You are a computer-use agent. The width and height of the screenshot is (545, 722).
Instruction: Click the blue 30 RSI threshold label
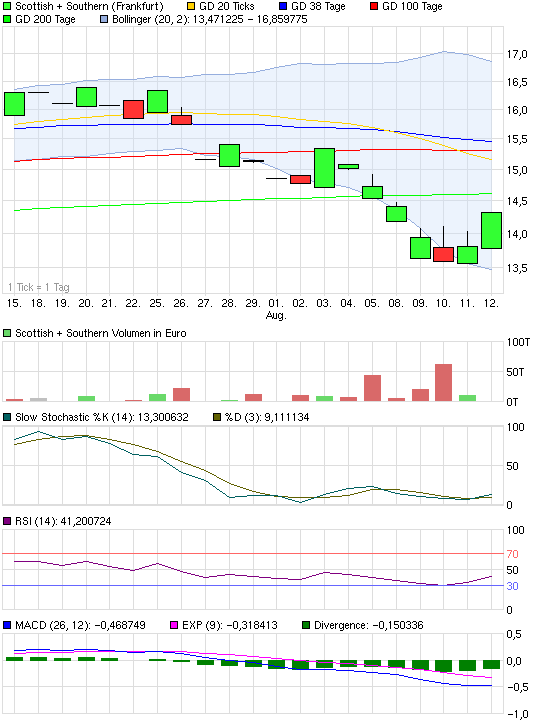(x=512, y=586)
